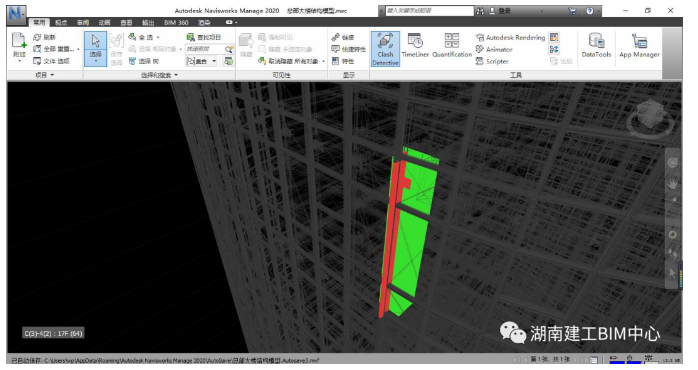
Task: Switch to the View (查看) ribbon tab
Action: coord(126,22)
